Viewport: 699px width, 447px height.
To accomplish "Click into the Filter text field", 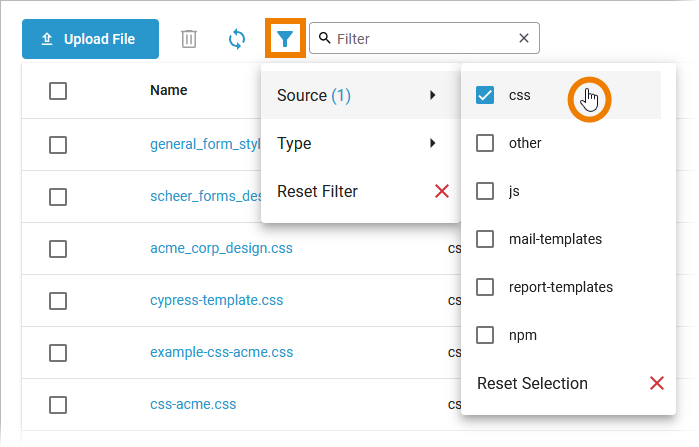I will (x=420, y=39).
